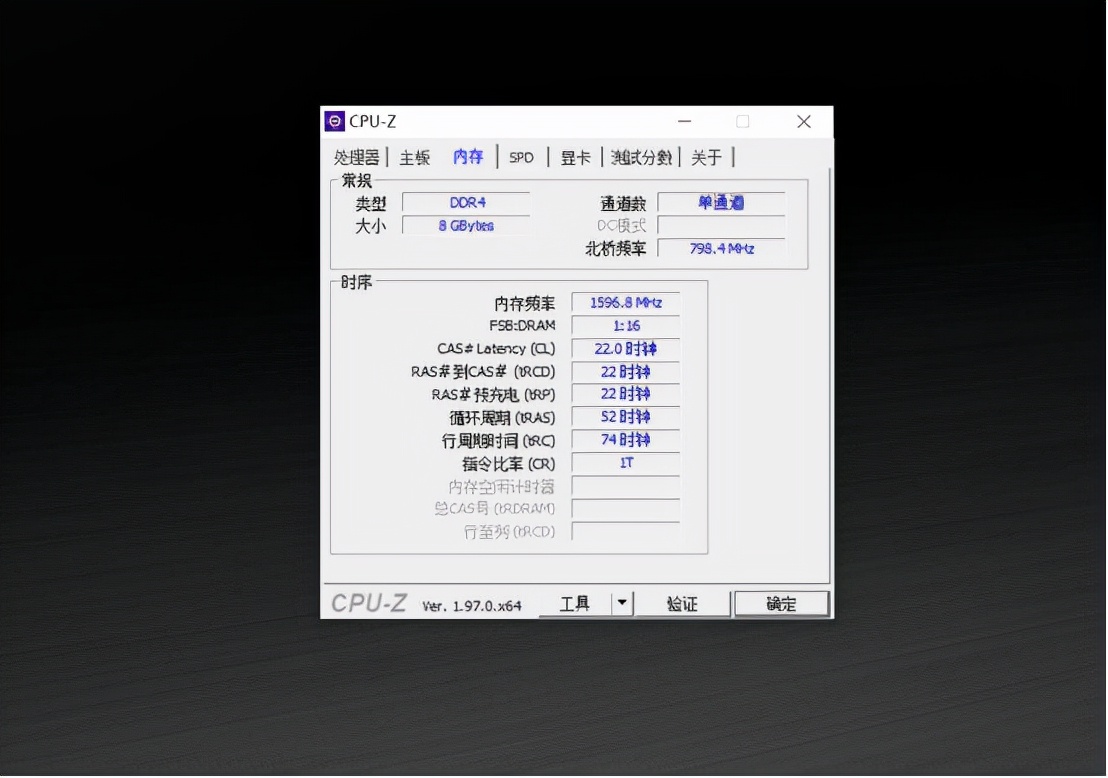Select the 8 GBytes size field
This screenshot has height=778, width=1108.
(465, 225)
